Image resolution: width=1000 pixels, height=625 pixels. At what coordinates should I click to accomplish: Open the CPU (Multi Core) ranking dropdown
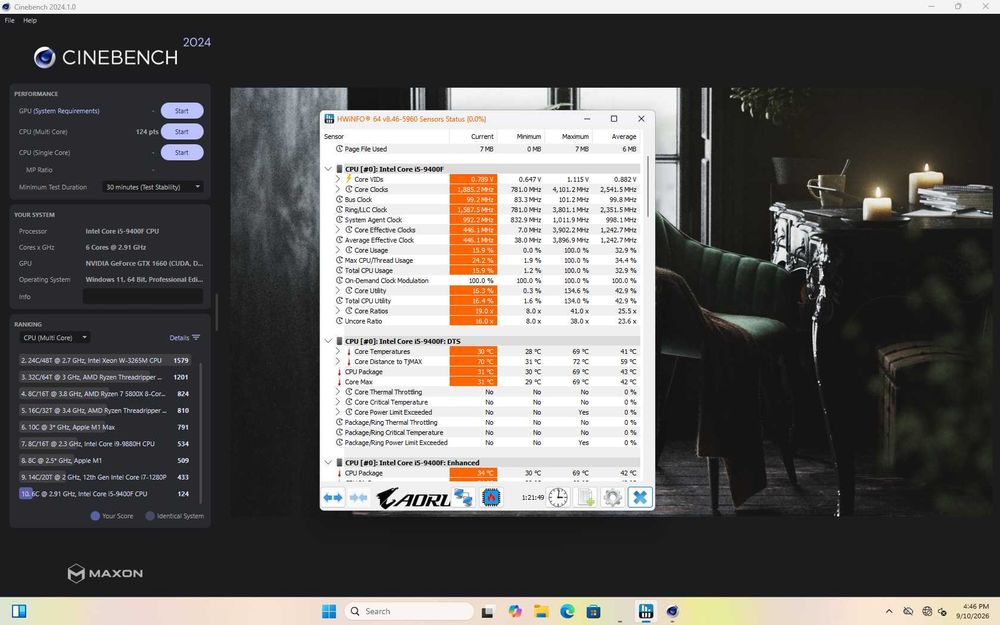click(54, 337)
